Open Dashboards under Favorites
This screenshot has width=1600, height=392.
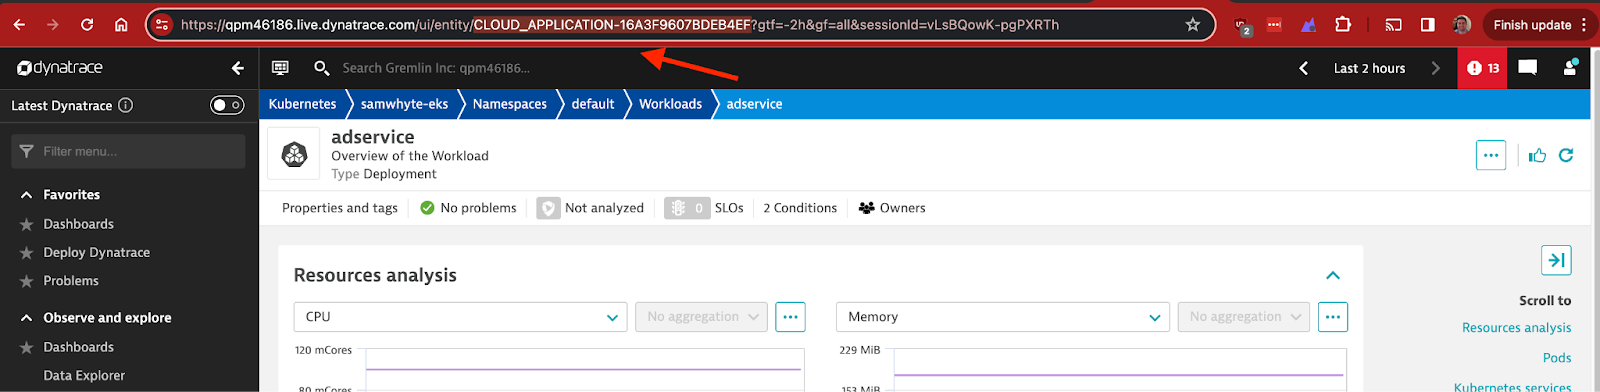pos(78,224)
